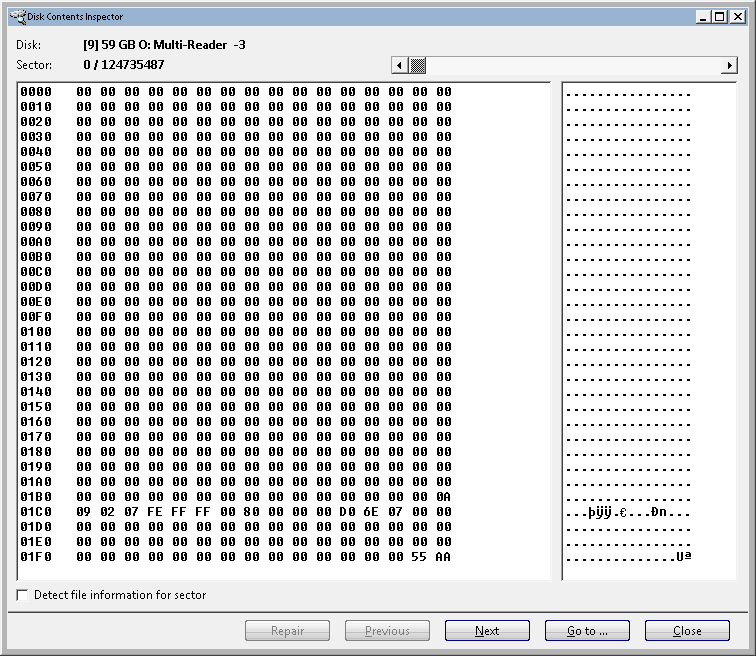The width and height of the screenshot is (756, 656).
Task: Minimize the Disk Contents Inspector window
Action: (x=703, y=17)
